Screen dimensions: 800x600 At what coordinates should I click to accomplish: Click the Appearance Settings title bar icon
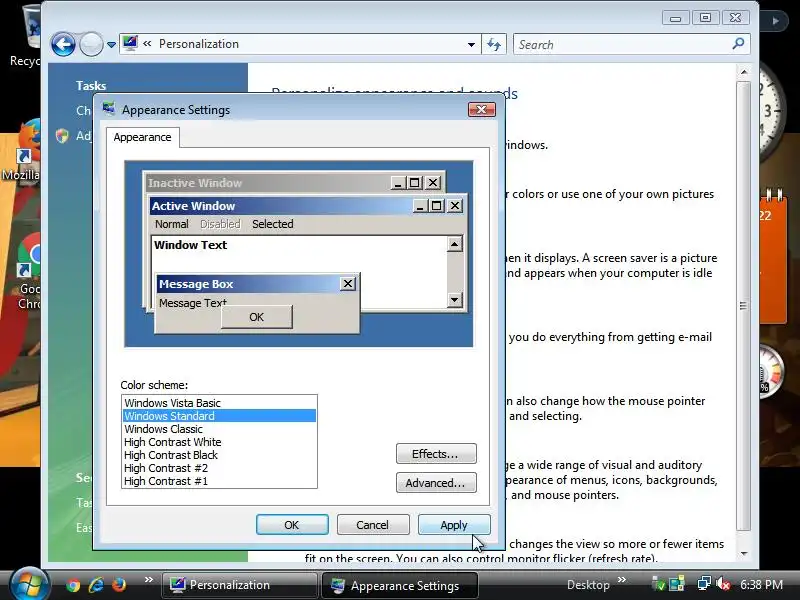tap(109, 109)
